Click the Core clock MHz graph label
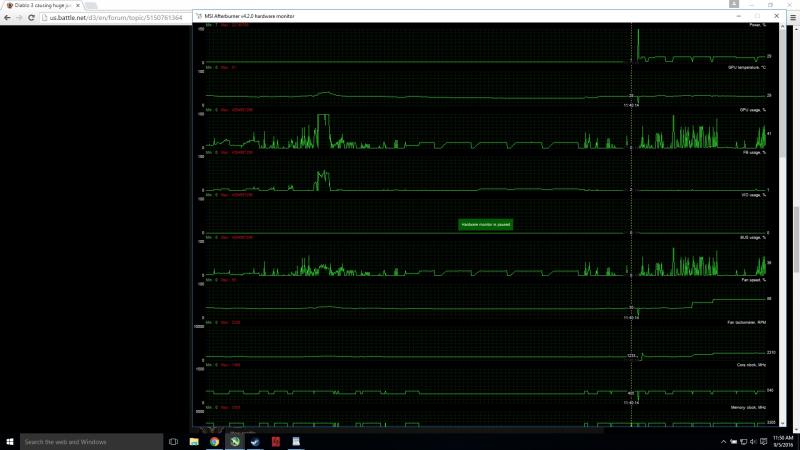The image size is (800, 450). [x=751, y=365]
